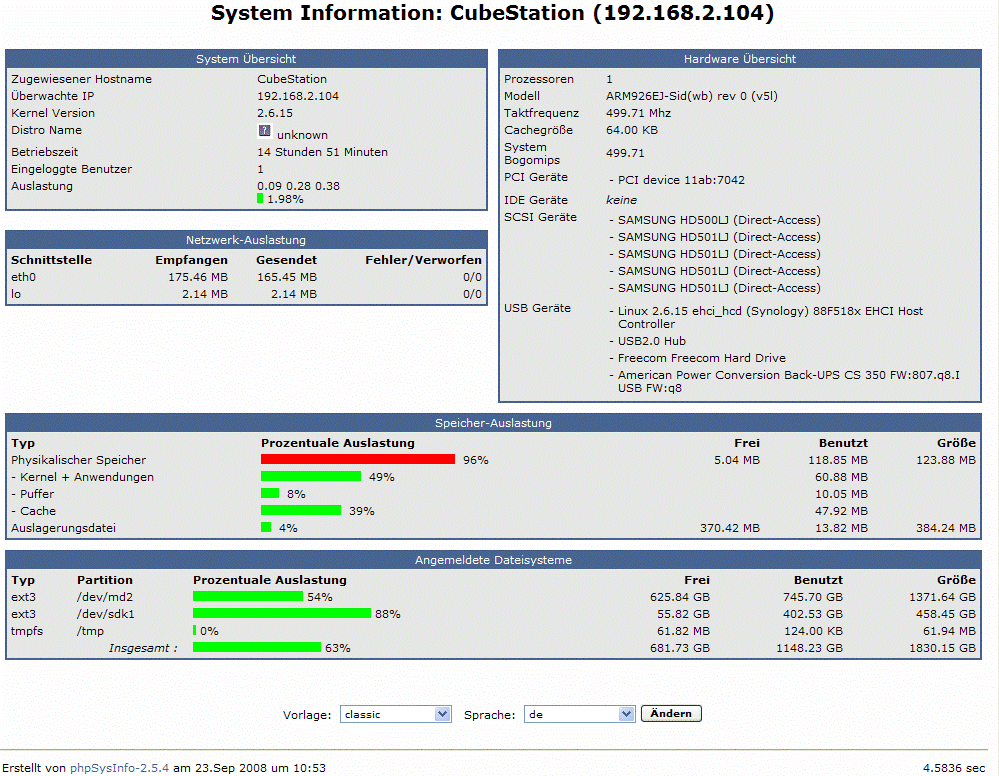The image size is (999, 776).
Task: Click the red Physikalischer Speicher usage bar
Action: point(357,460)
